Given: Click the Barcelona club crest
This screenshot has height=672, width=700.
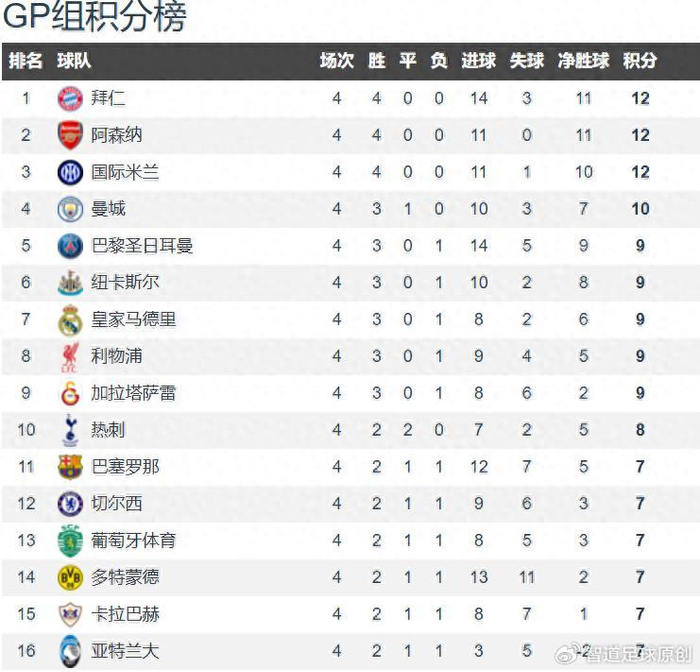Looking at the screenshot, I should 70,467.
